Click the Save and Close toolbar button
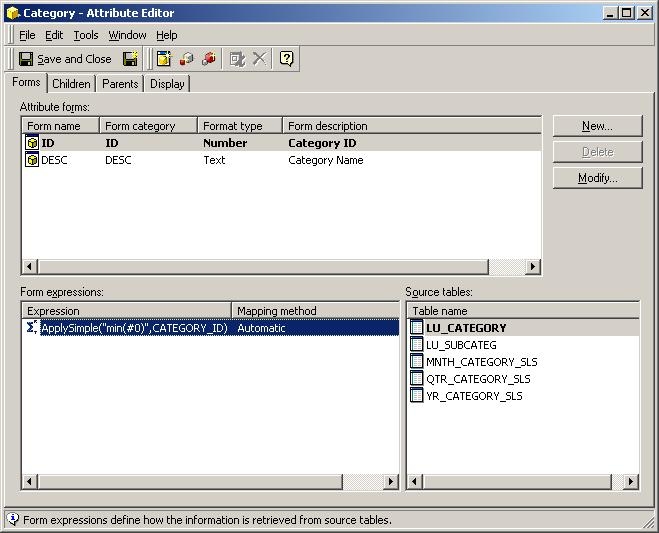This screenshot has width=659, height=533. click(65, 59)
